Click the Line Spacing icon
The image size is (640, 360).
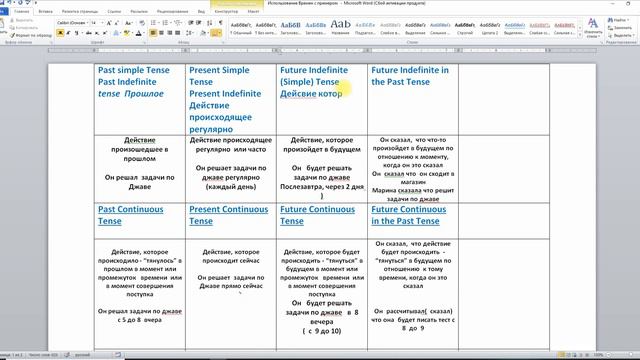tap(189, 33)
